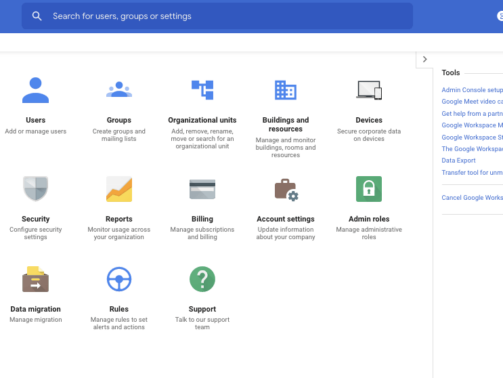Viewport: 503px width, 378px height.
Task: Click the Data migration title
Action: (35, 309)
